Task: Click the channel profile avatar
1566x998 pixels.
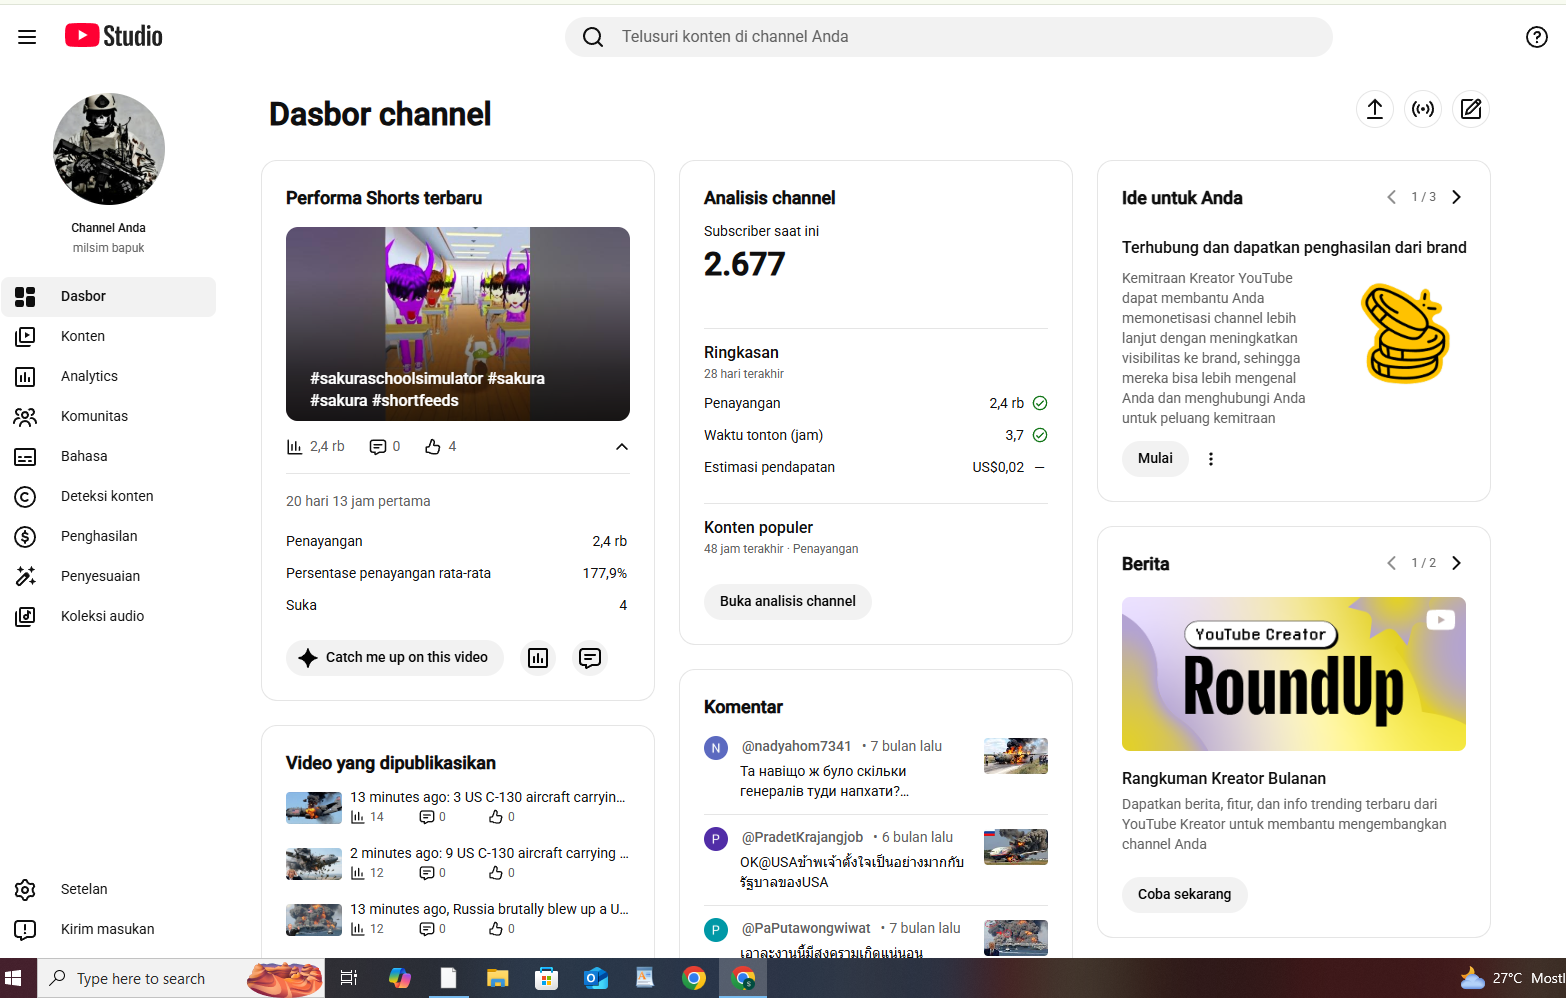Action: tap(109, 149)
